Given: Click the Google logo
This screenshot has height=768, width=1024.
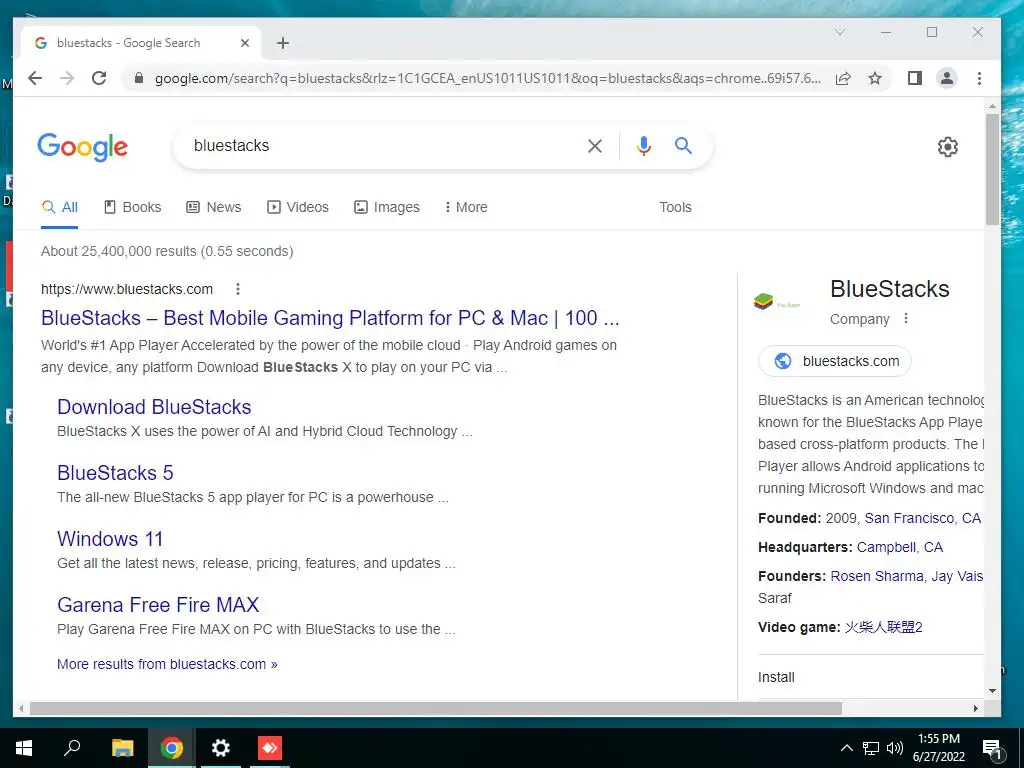Looking at the screenshot, I should (x=82, y=147).
